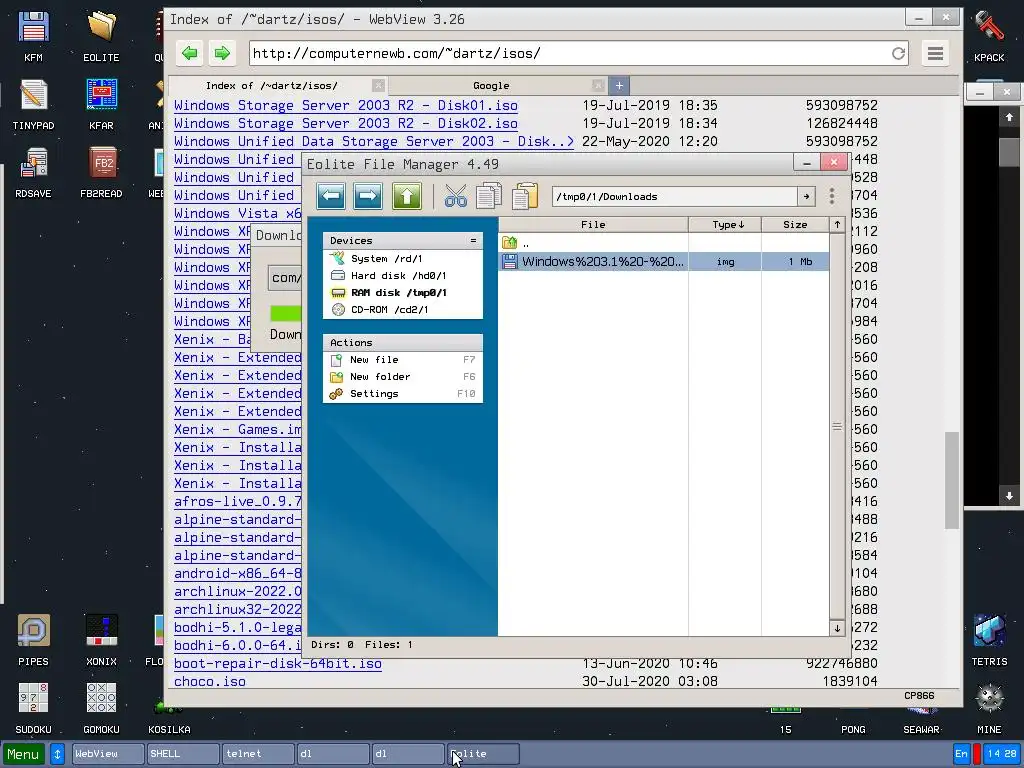The width and height of the screenshot is (1024, 768).
Task: Launch PIPES game icon
Action: point(33,640)
